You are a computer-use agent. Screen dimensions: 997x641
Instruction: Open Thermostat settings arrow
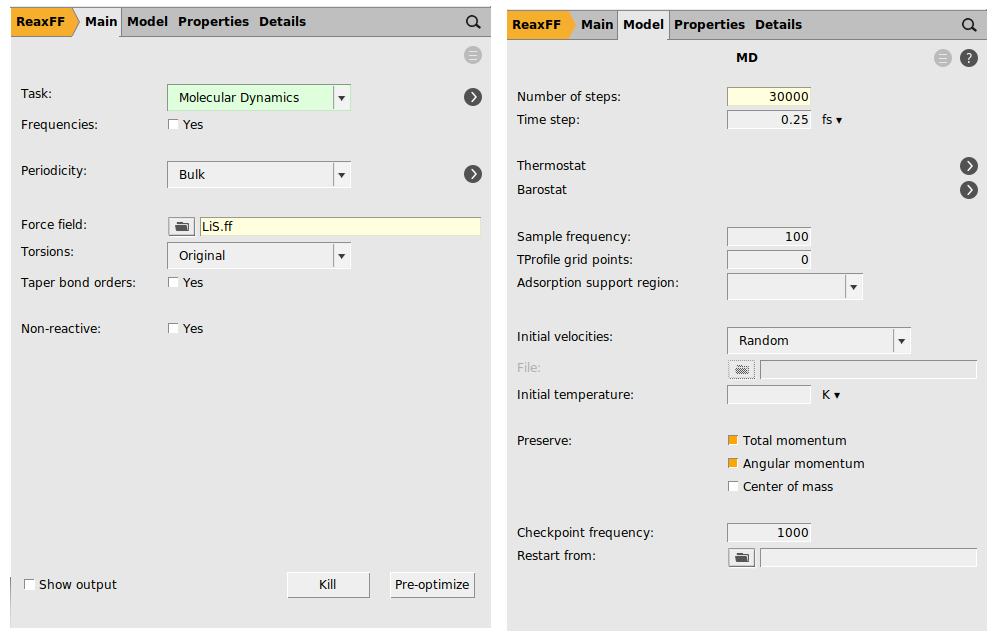(x=969, y=166)
